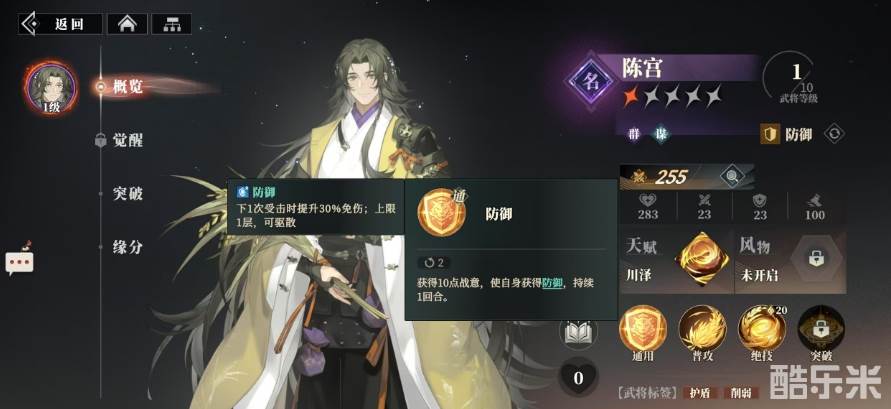
Task: Tap the heart affection counter
Action: click(x=578, y=378)
